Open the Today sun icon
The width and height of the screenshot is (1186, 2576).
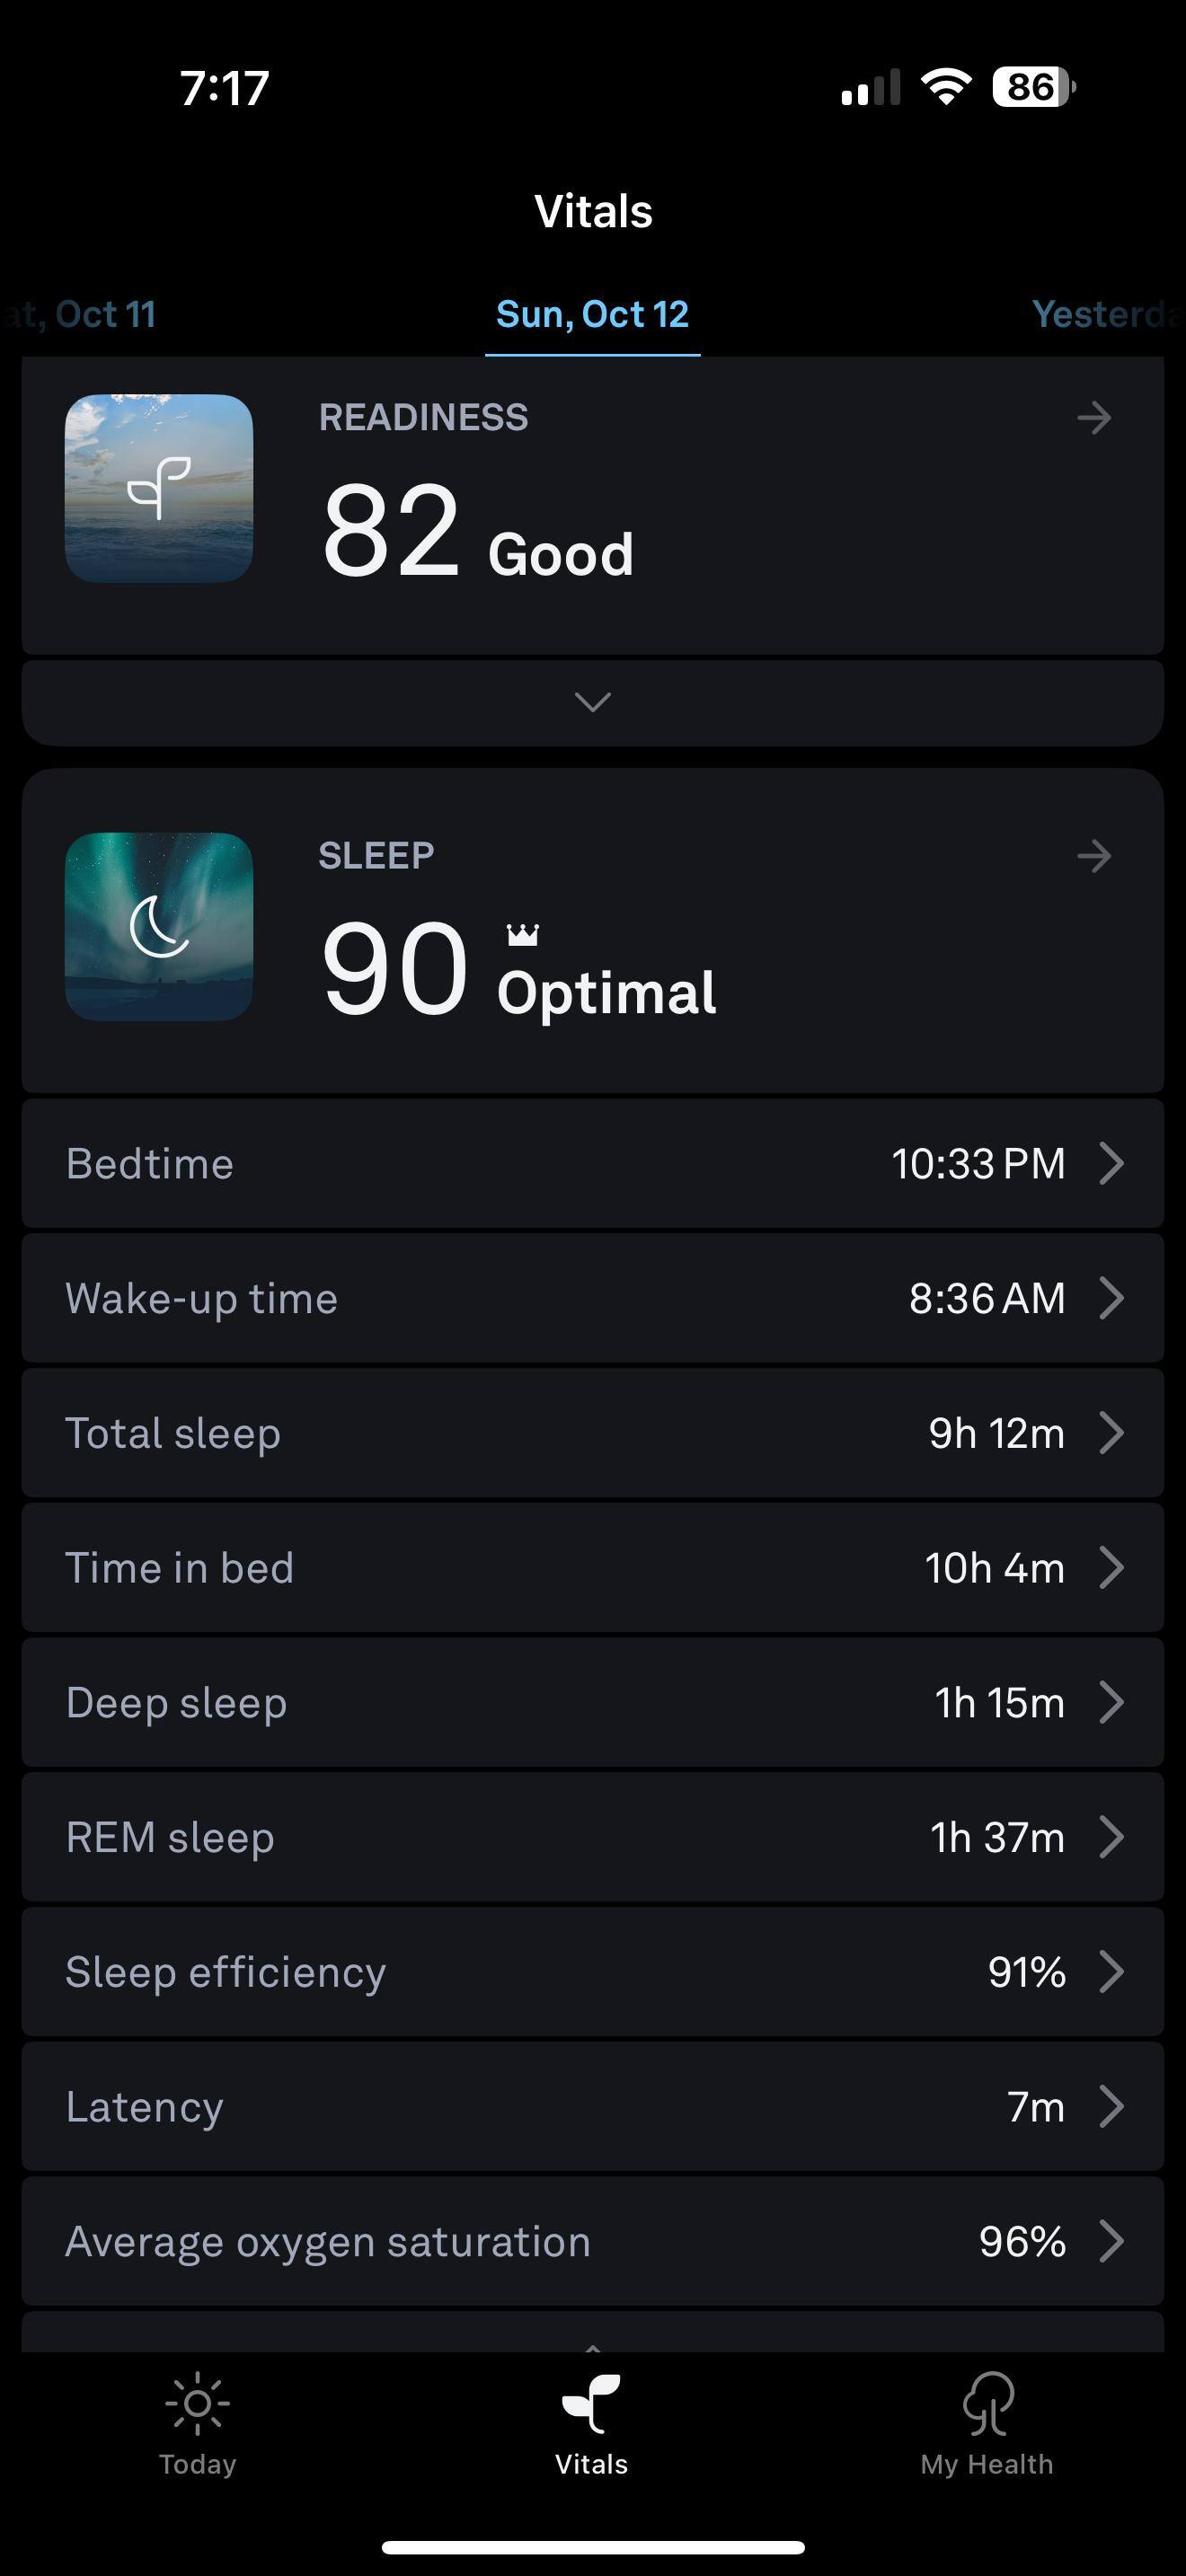197,2402
